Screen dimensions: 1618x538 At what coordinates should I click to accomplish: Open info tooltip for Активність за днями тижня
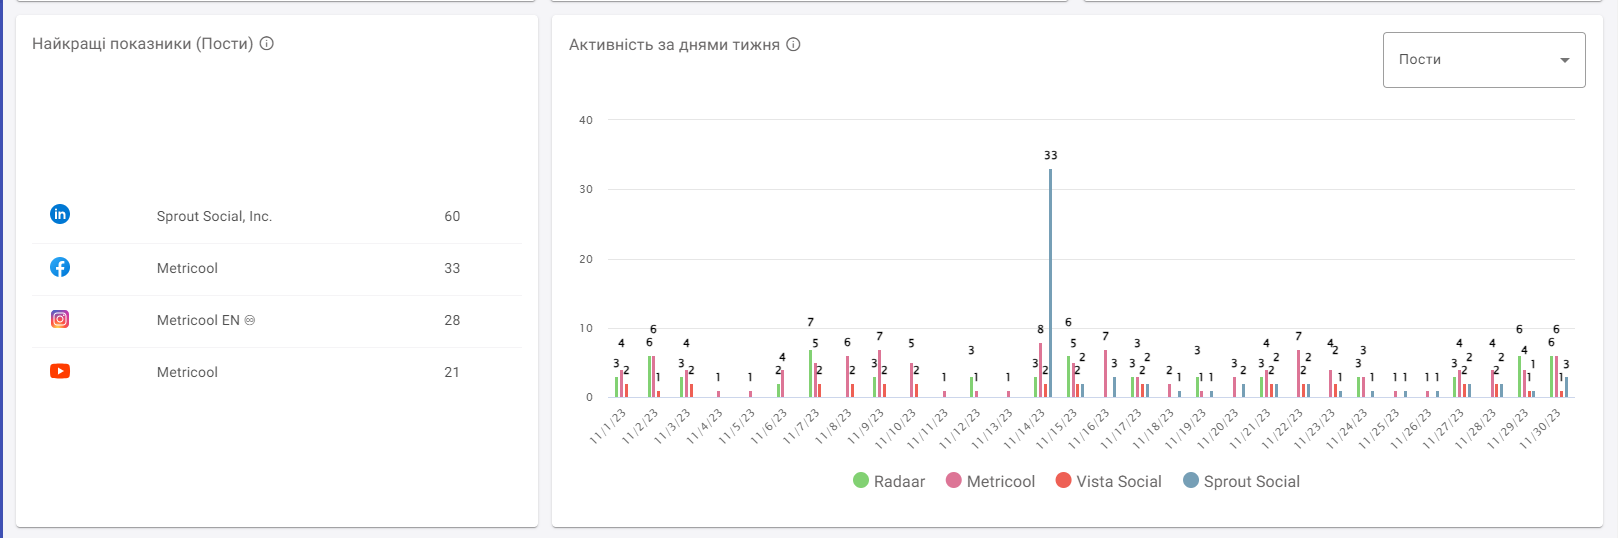[793, 44]
